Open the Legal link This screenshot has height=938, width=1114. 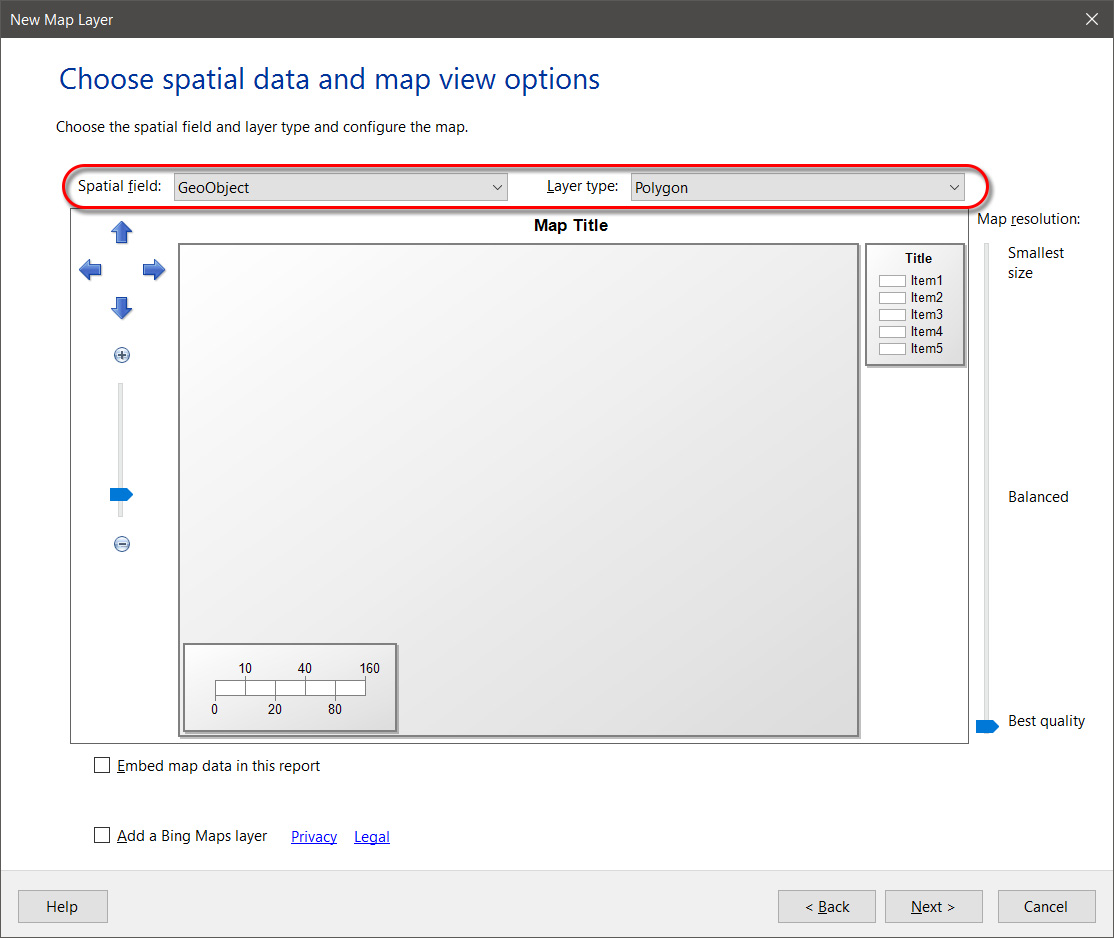(372, 837)
